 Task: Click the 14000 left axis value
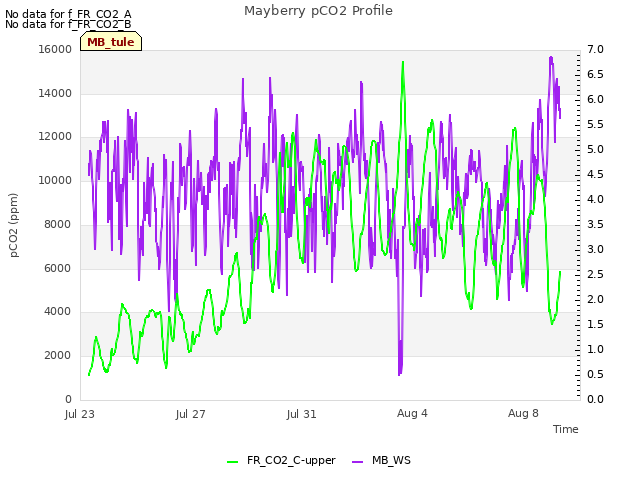point(55,93)
